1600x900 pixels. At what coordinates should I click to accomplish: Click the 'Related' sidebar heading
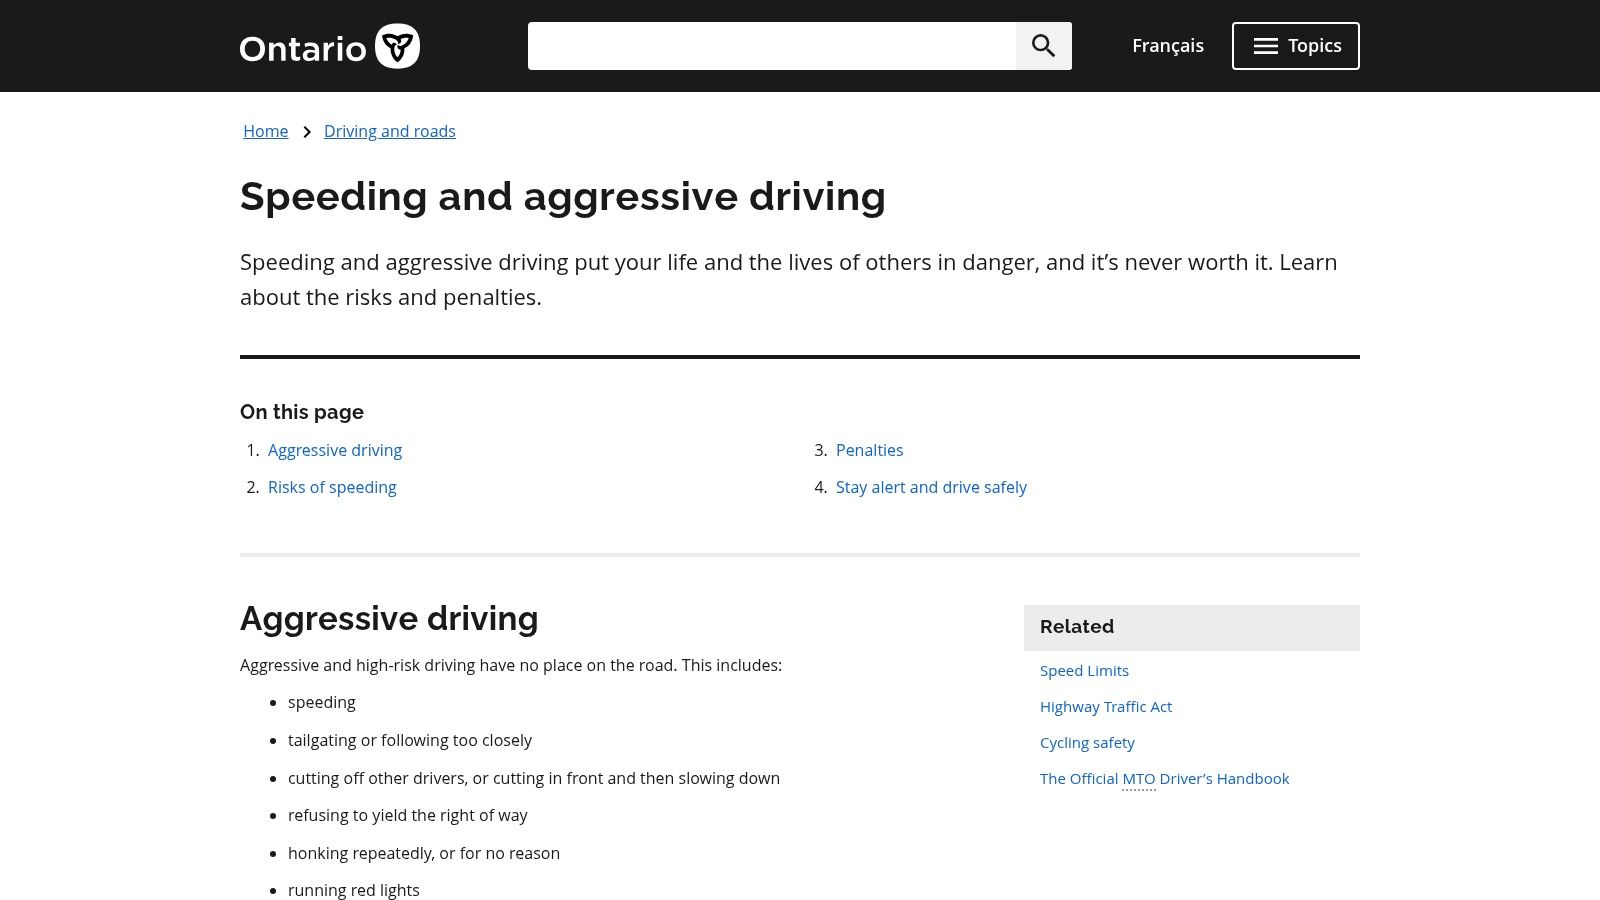click(1077, 626)
